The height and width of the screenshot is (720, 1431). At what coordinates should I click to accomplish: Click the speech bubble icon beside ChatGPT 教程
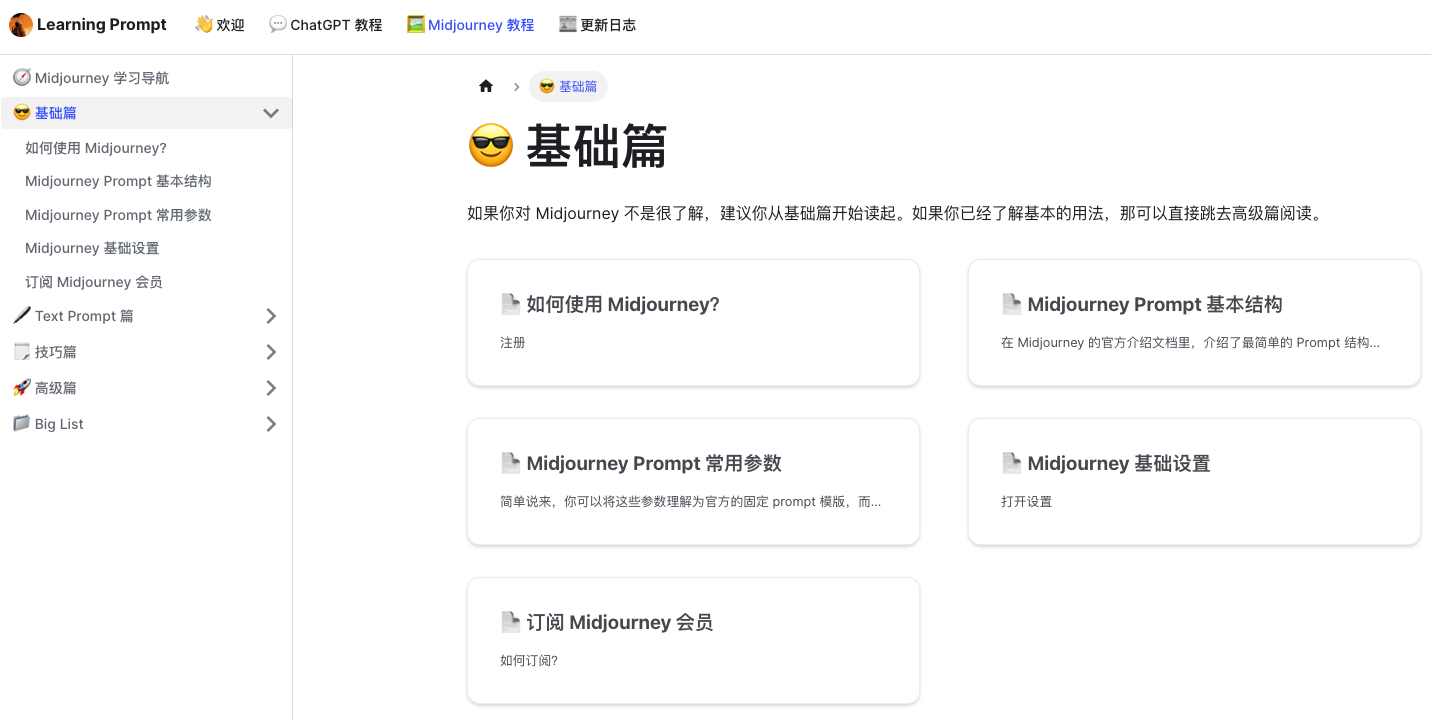(x=278, y=24)
